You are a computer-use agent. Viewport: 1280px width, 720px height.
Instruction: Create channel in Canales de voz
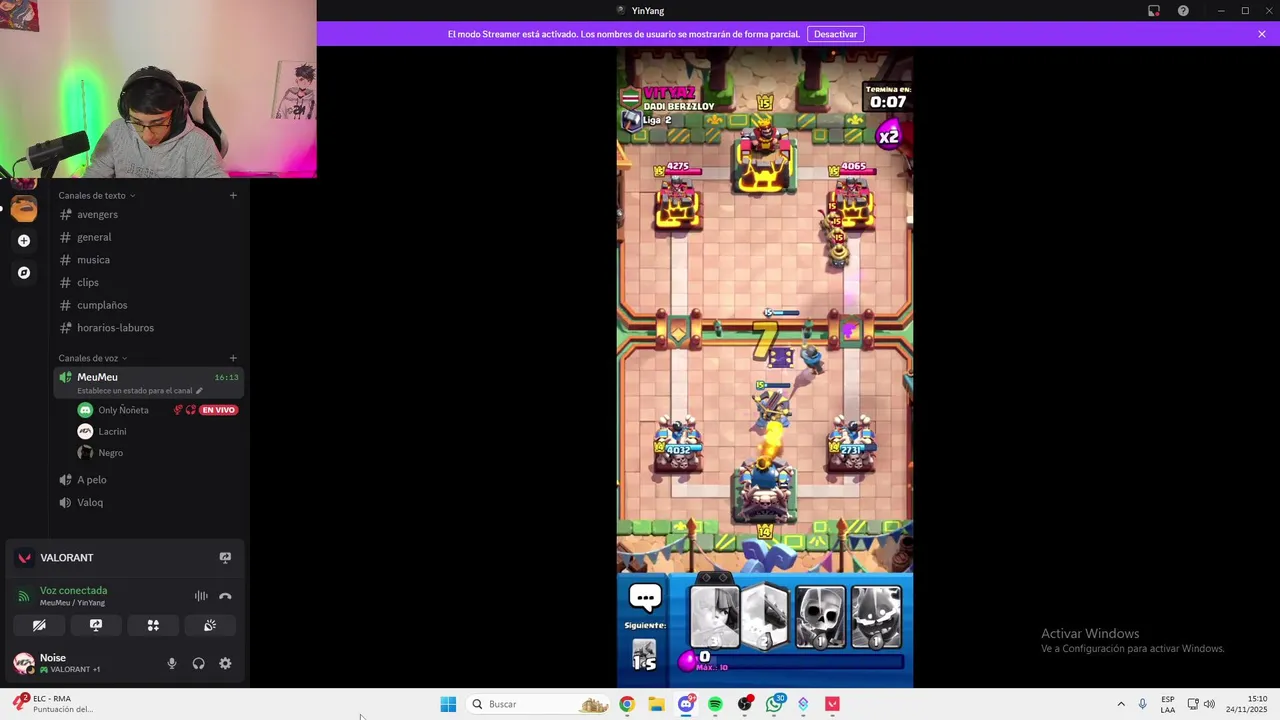pyautogui.click(x=233, y=358)
